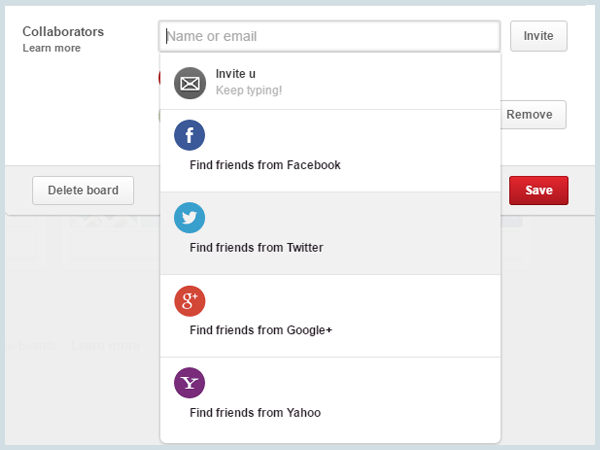Select the Invite u suggestion

(330, 82)
